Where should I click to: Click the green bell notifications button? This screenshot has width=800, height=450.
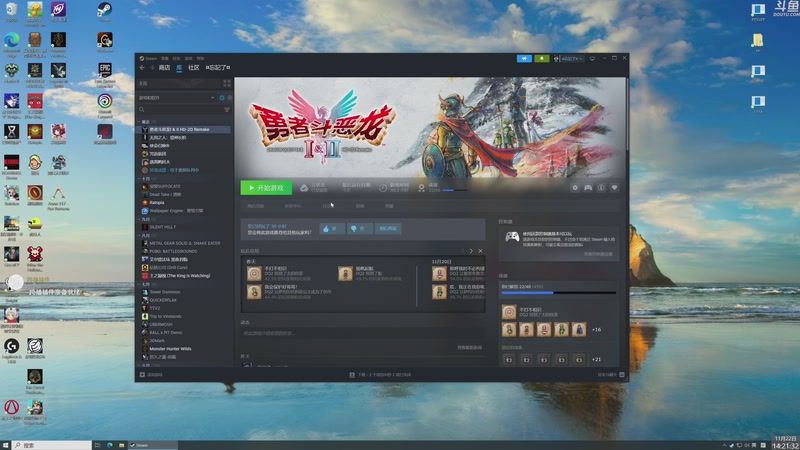point(541,59)
